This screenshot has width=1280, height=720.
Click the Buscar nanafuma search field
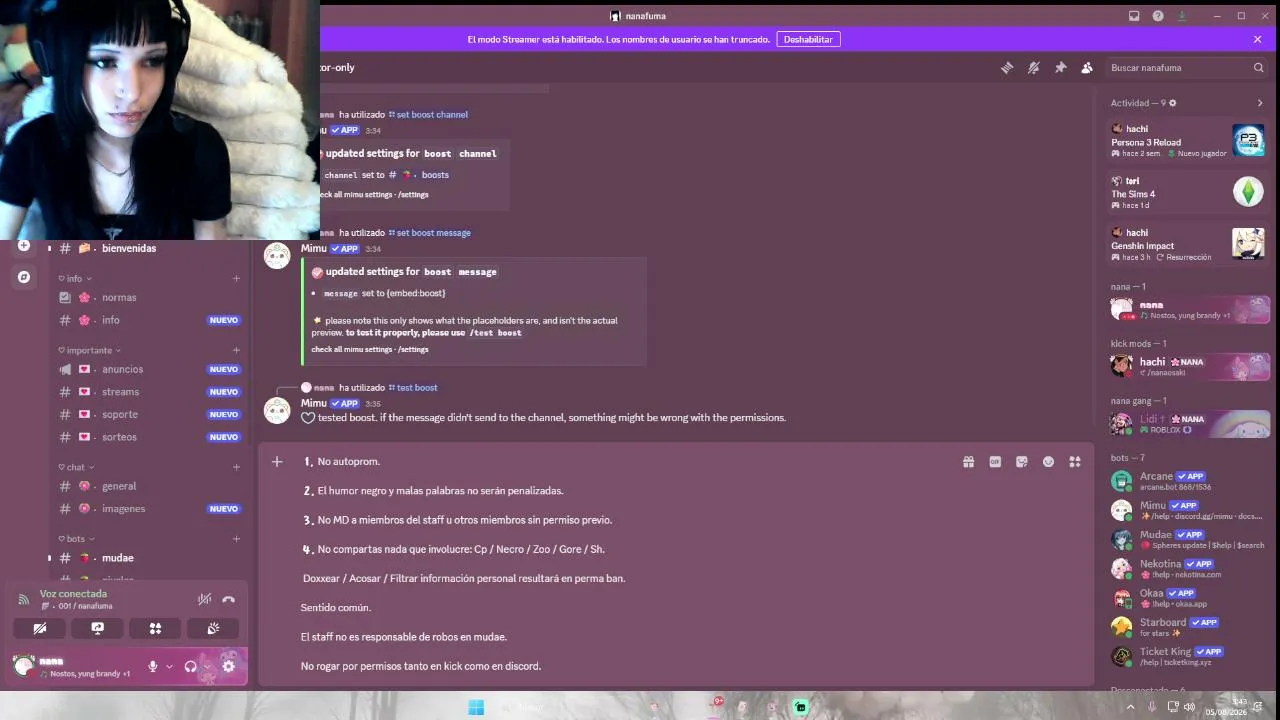point(1187,68)
